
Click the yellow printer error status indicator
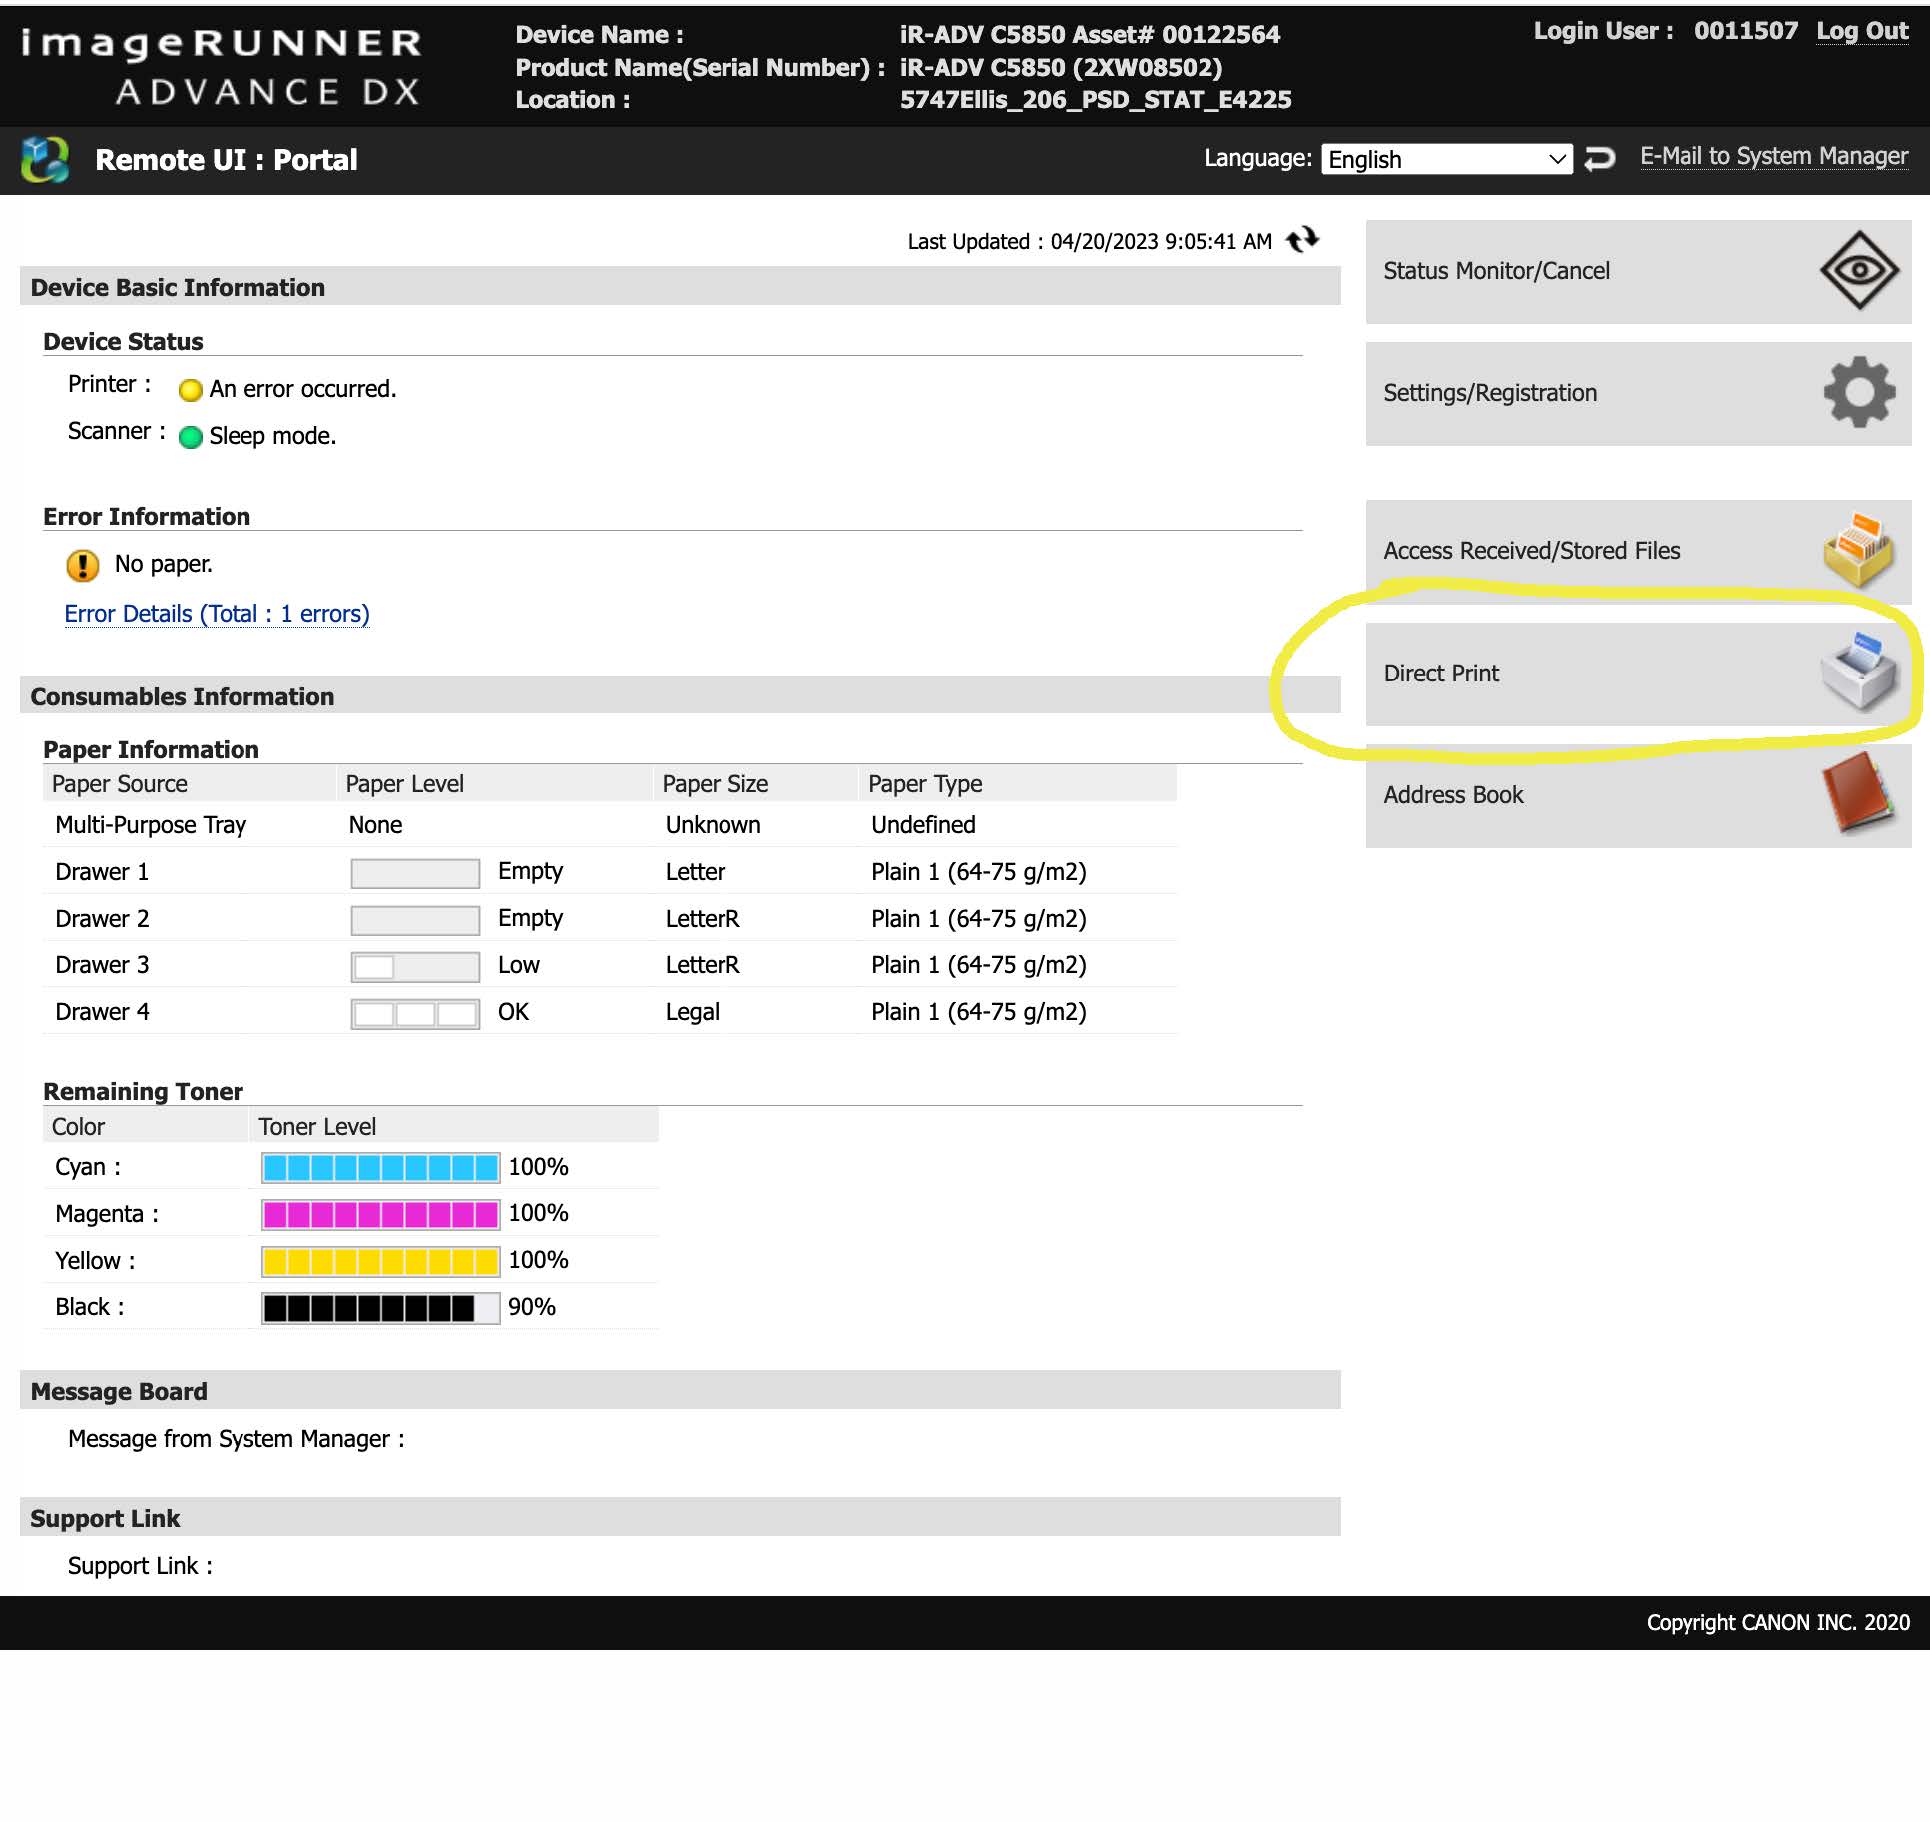pyautogui.click(x=189, y=389)
